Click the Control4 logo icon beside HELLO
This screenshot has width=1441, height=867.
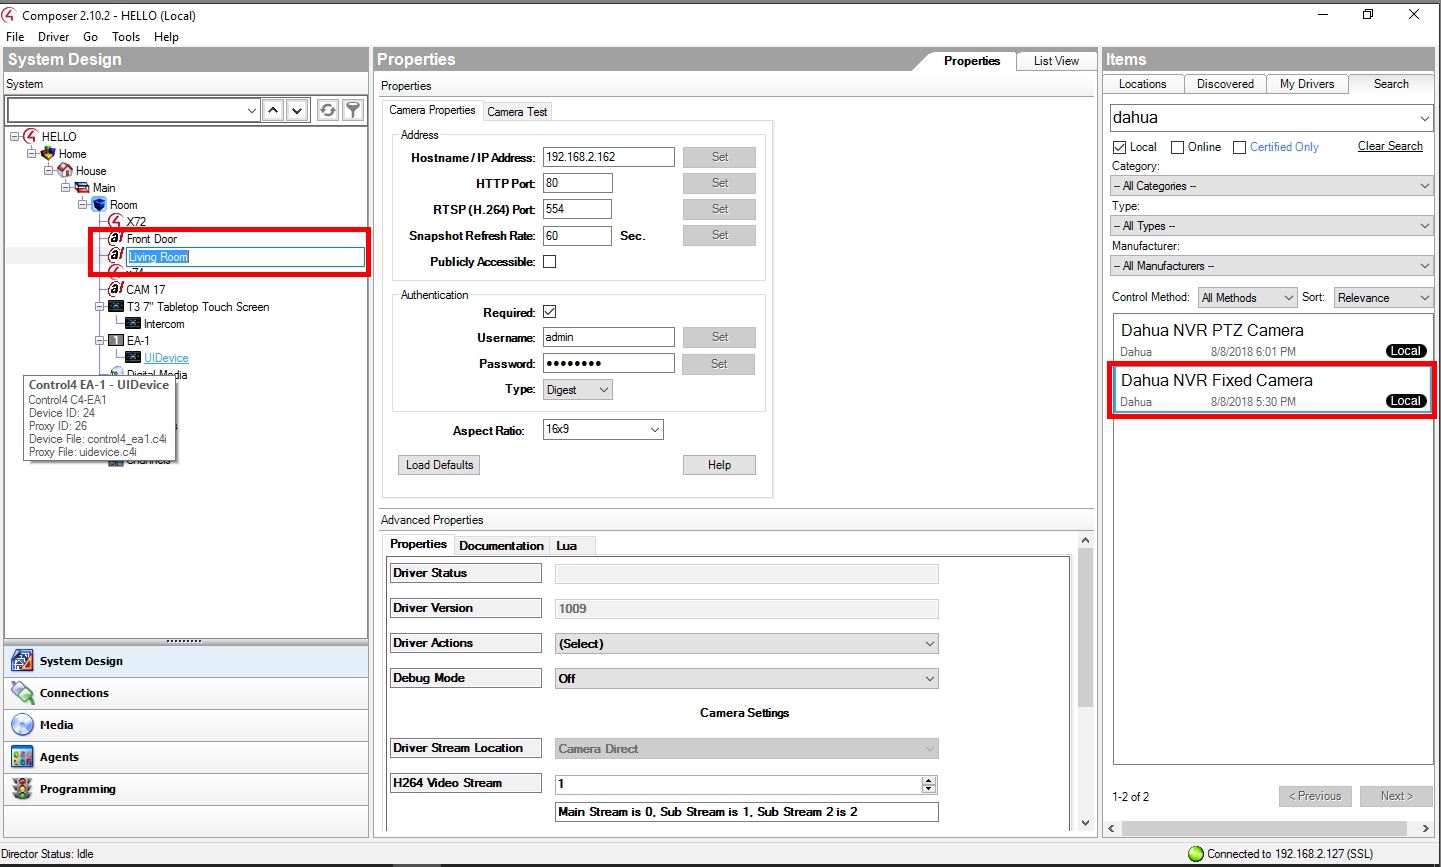pos(30,136)
